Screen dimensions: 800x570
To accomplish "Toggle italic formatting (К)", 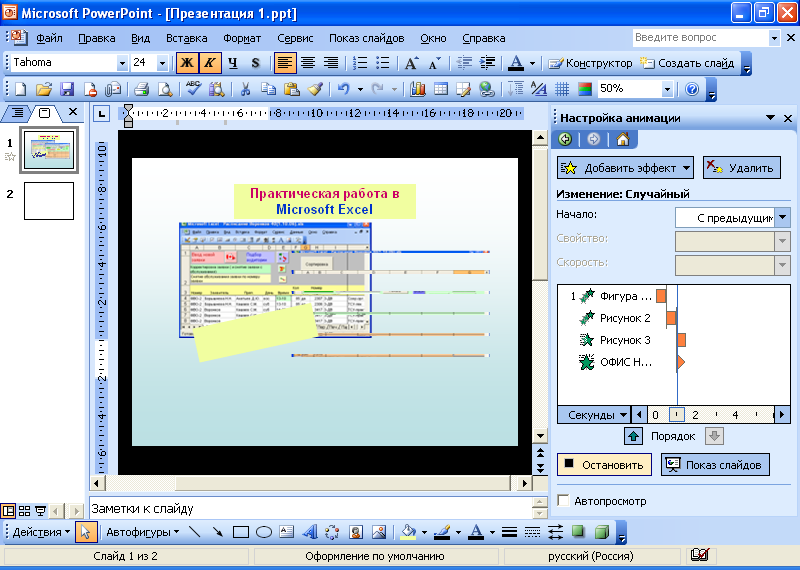I will pyautogui.click(x=209, y=63).
